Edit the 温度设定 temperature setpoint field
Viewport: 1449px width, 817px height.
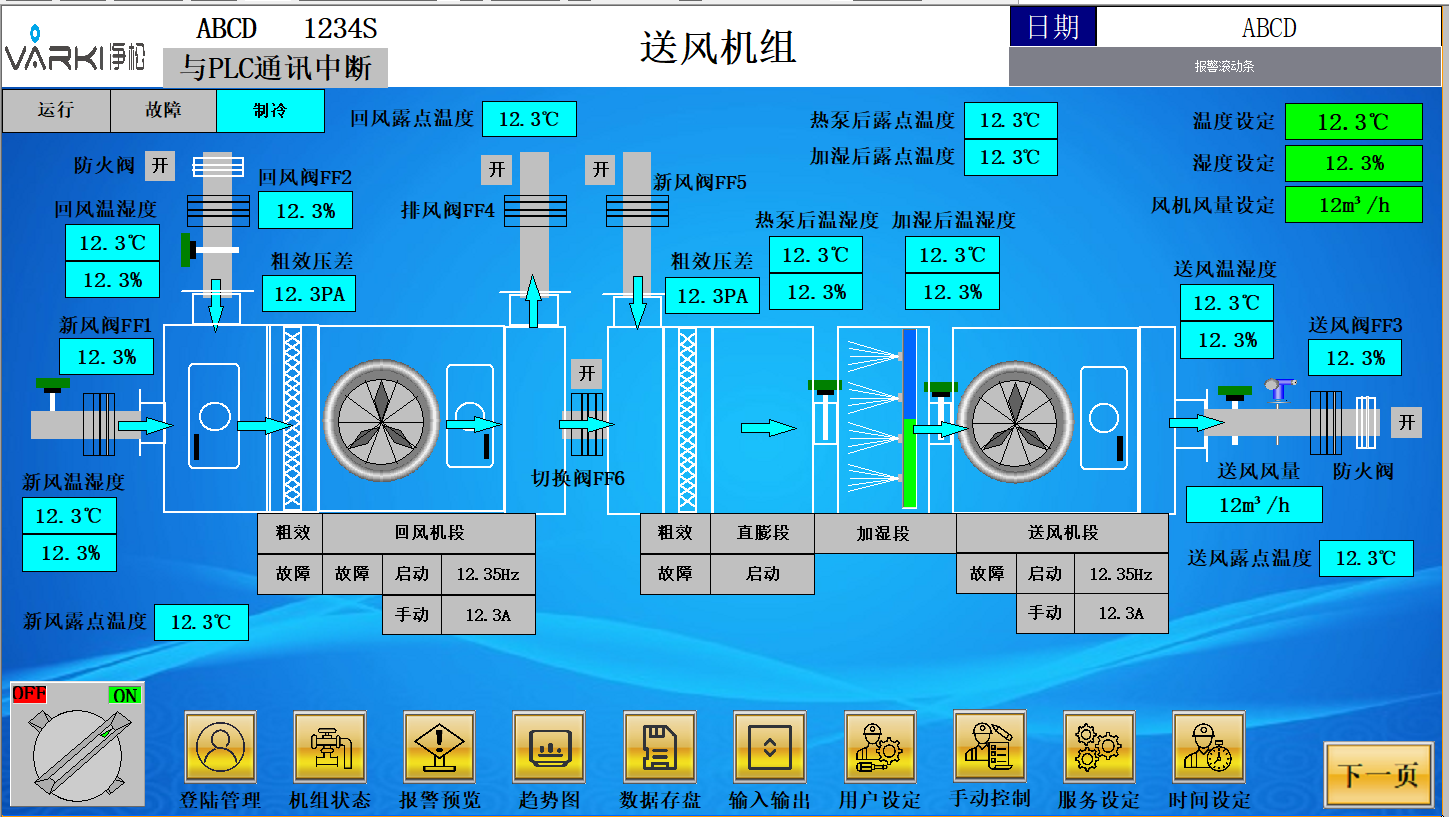[x=1353, y=123]
